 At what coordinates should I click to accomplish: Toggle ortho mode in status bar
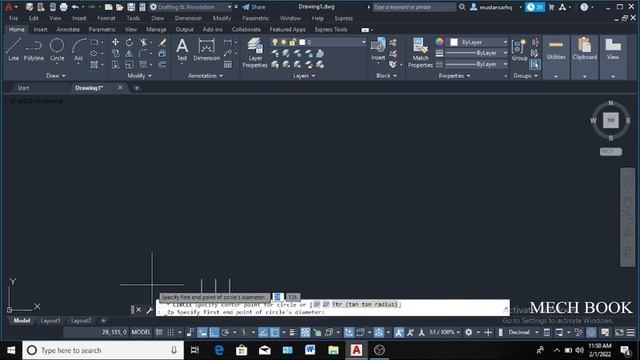[214, 333]
